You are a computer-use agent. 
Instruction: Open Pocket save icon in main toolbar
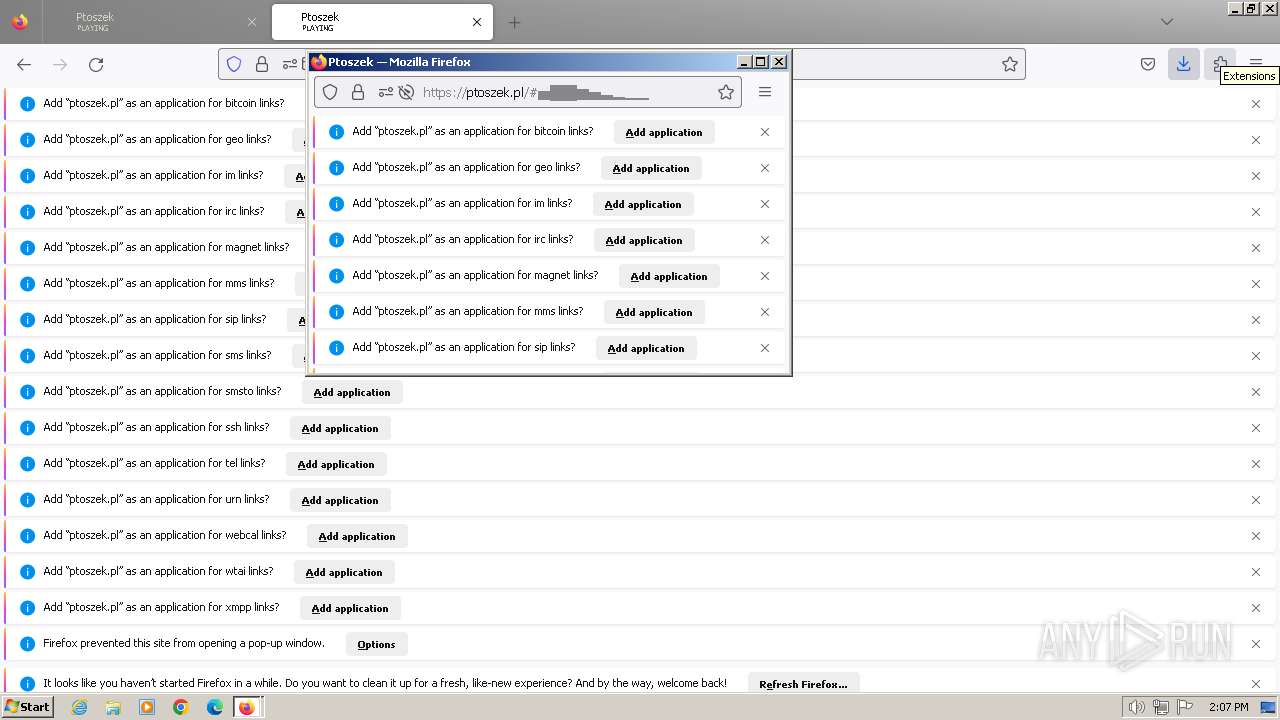(x=1148, y=64)
